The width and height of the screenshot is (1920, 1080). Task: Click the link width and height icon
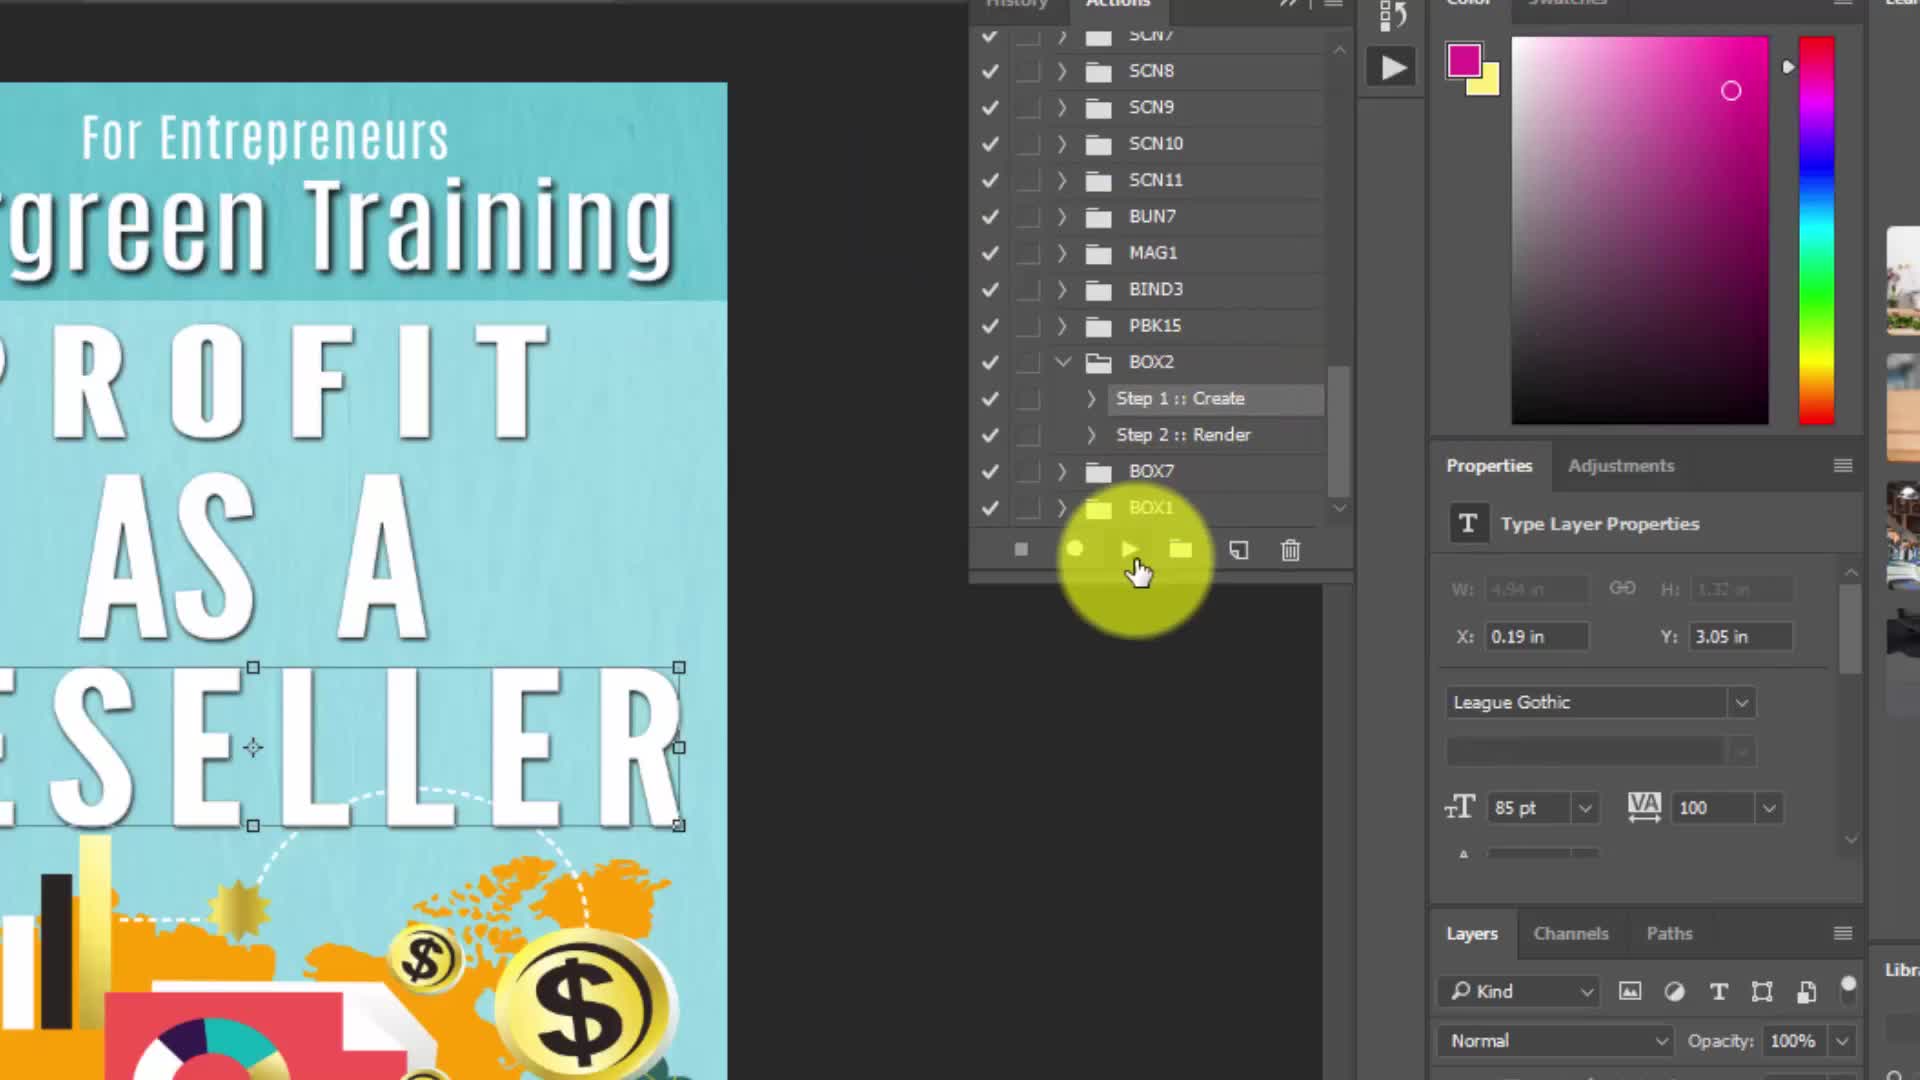[1622, 588]
